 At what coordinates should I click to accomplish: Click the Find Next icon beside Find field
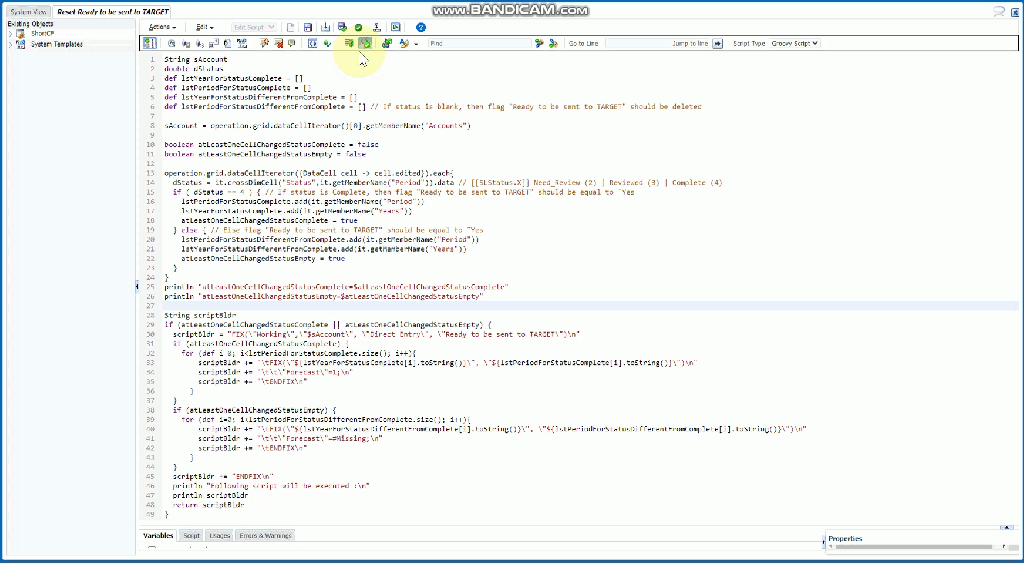click(539, 44)
